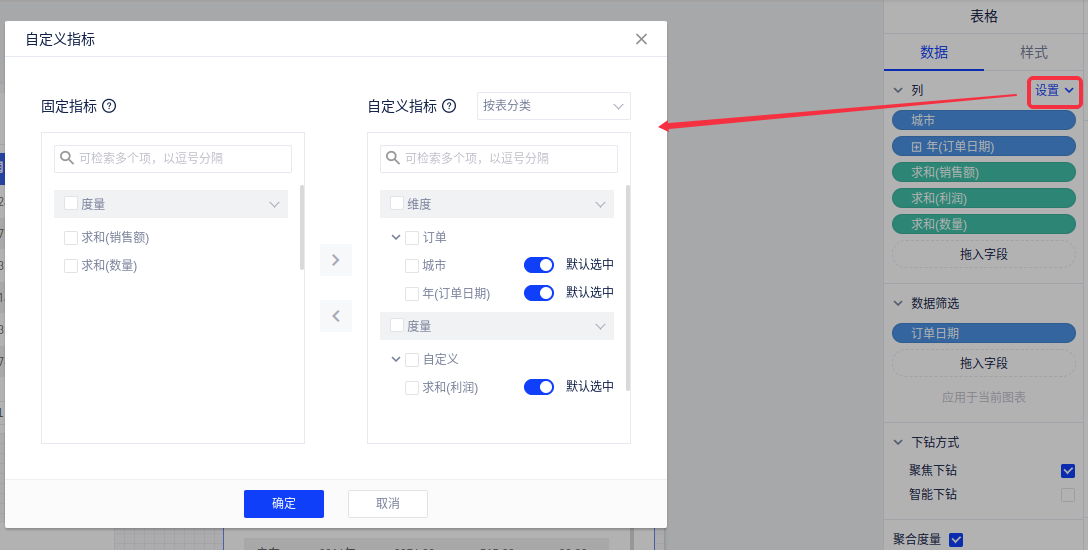Open the 设置 dropdown in 列 section

(x=1054, y=91)
